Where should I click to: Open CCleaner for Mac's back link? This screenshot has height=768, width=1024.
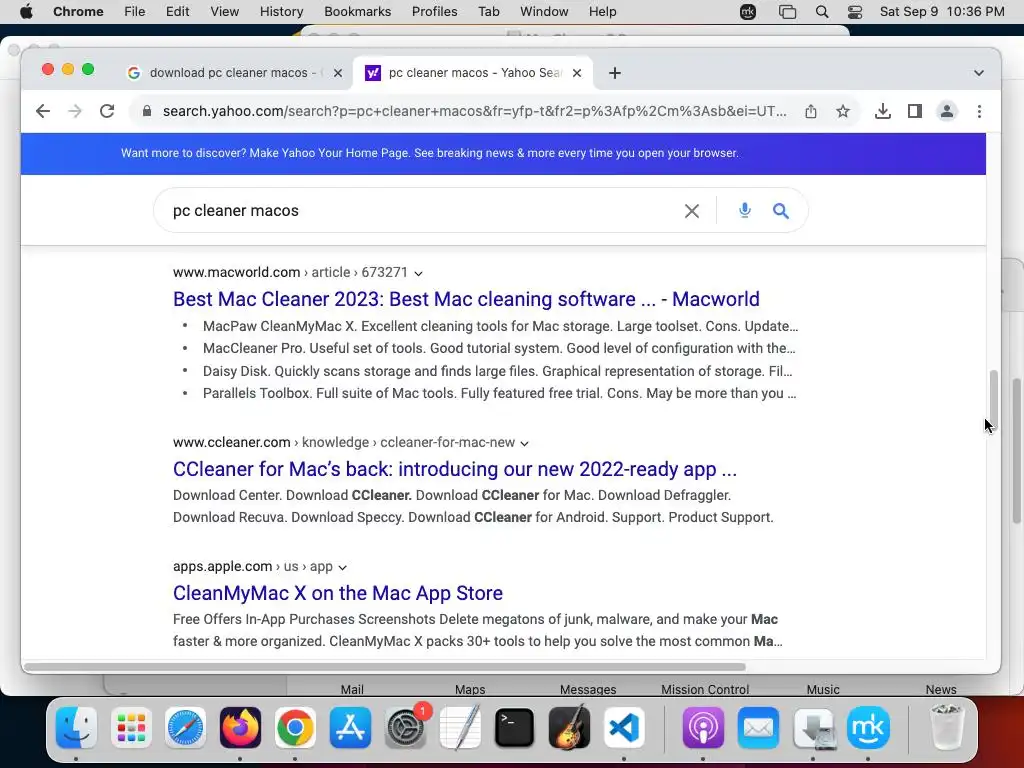point(455,470)
